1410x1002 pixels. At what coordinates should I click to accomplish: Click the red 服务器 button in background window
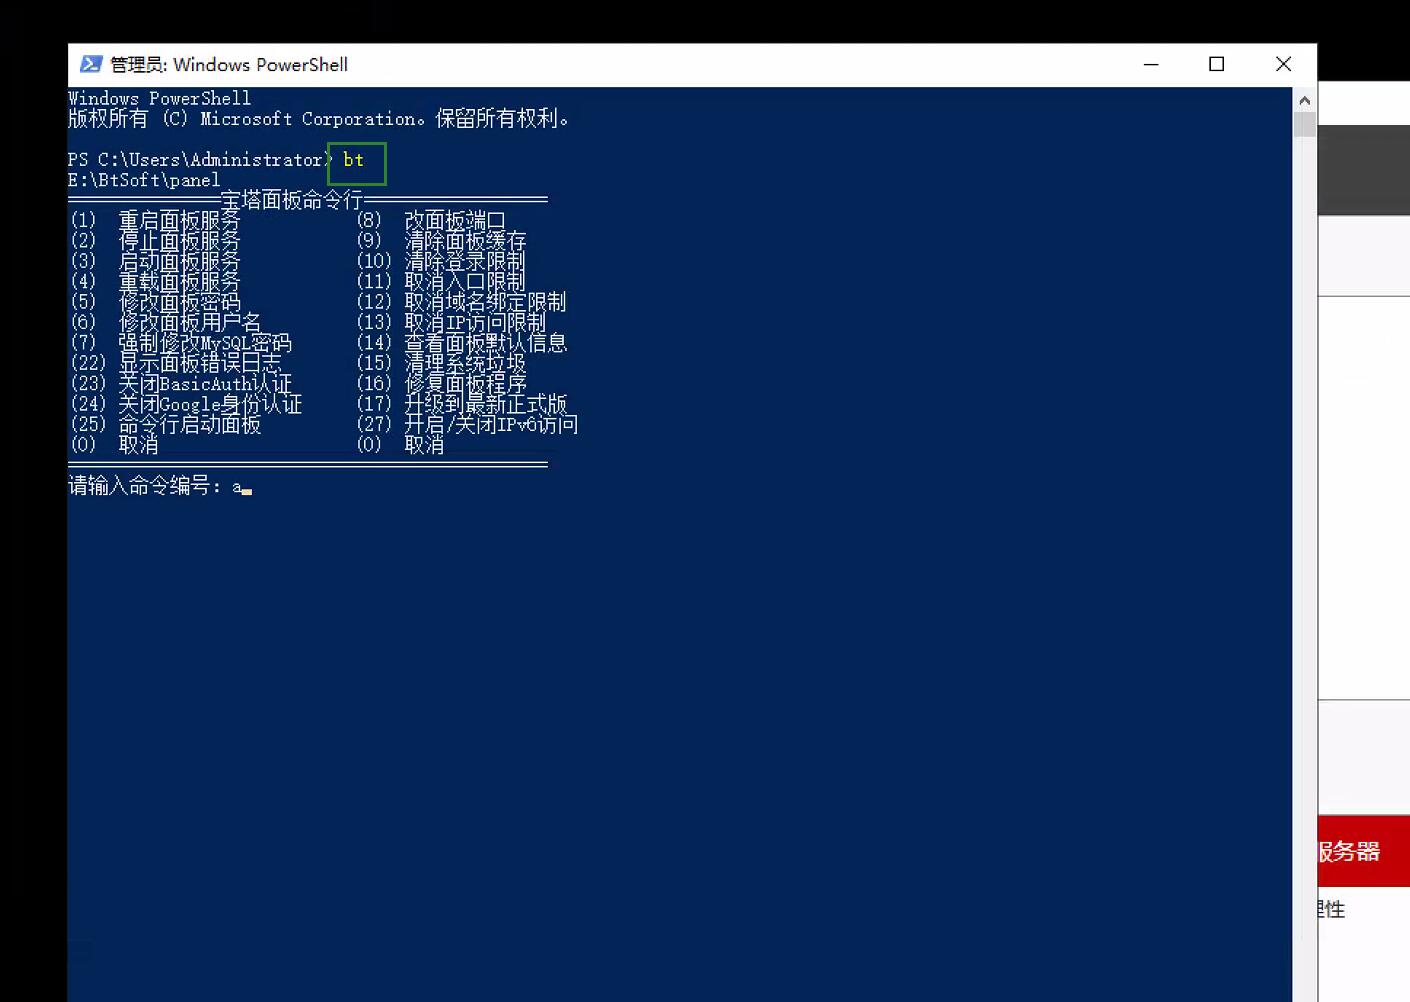pos(1364,851)
